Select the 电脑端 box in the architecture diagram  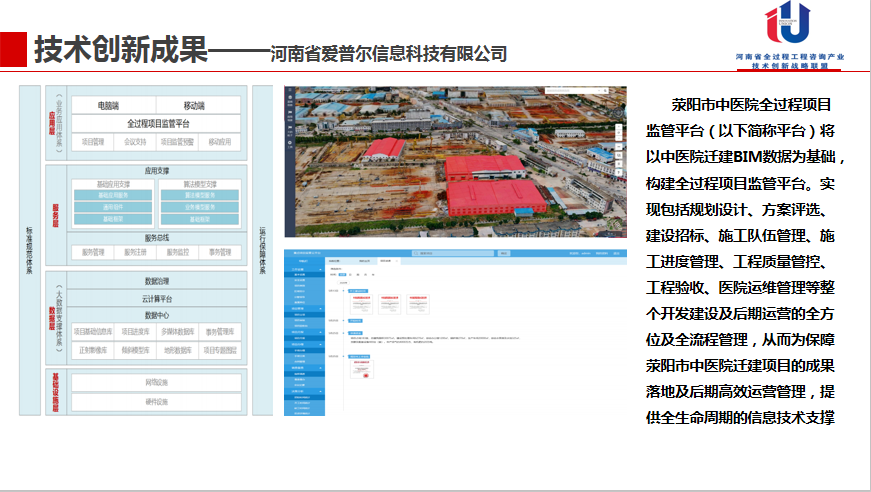pyautogui.click(x=109, y=105)
